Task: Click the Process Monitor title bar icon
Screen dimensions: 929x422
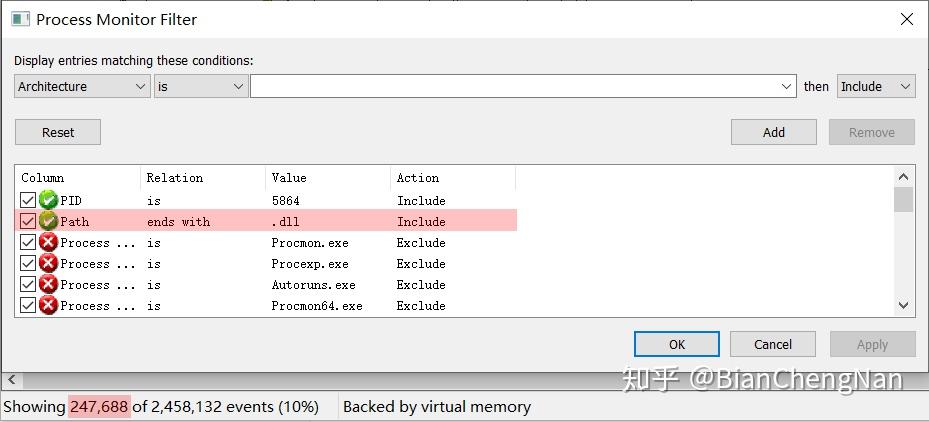Action: pos(20,19)
